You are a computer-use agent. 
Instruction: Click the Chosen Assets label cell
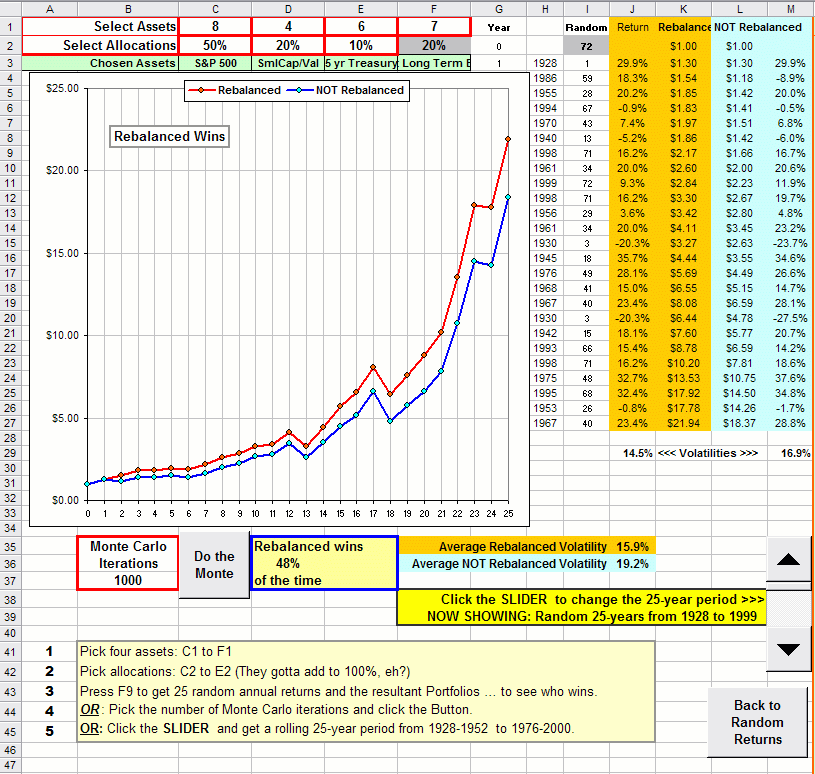coord(100,63)
